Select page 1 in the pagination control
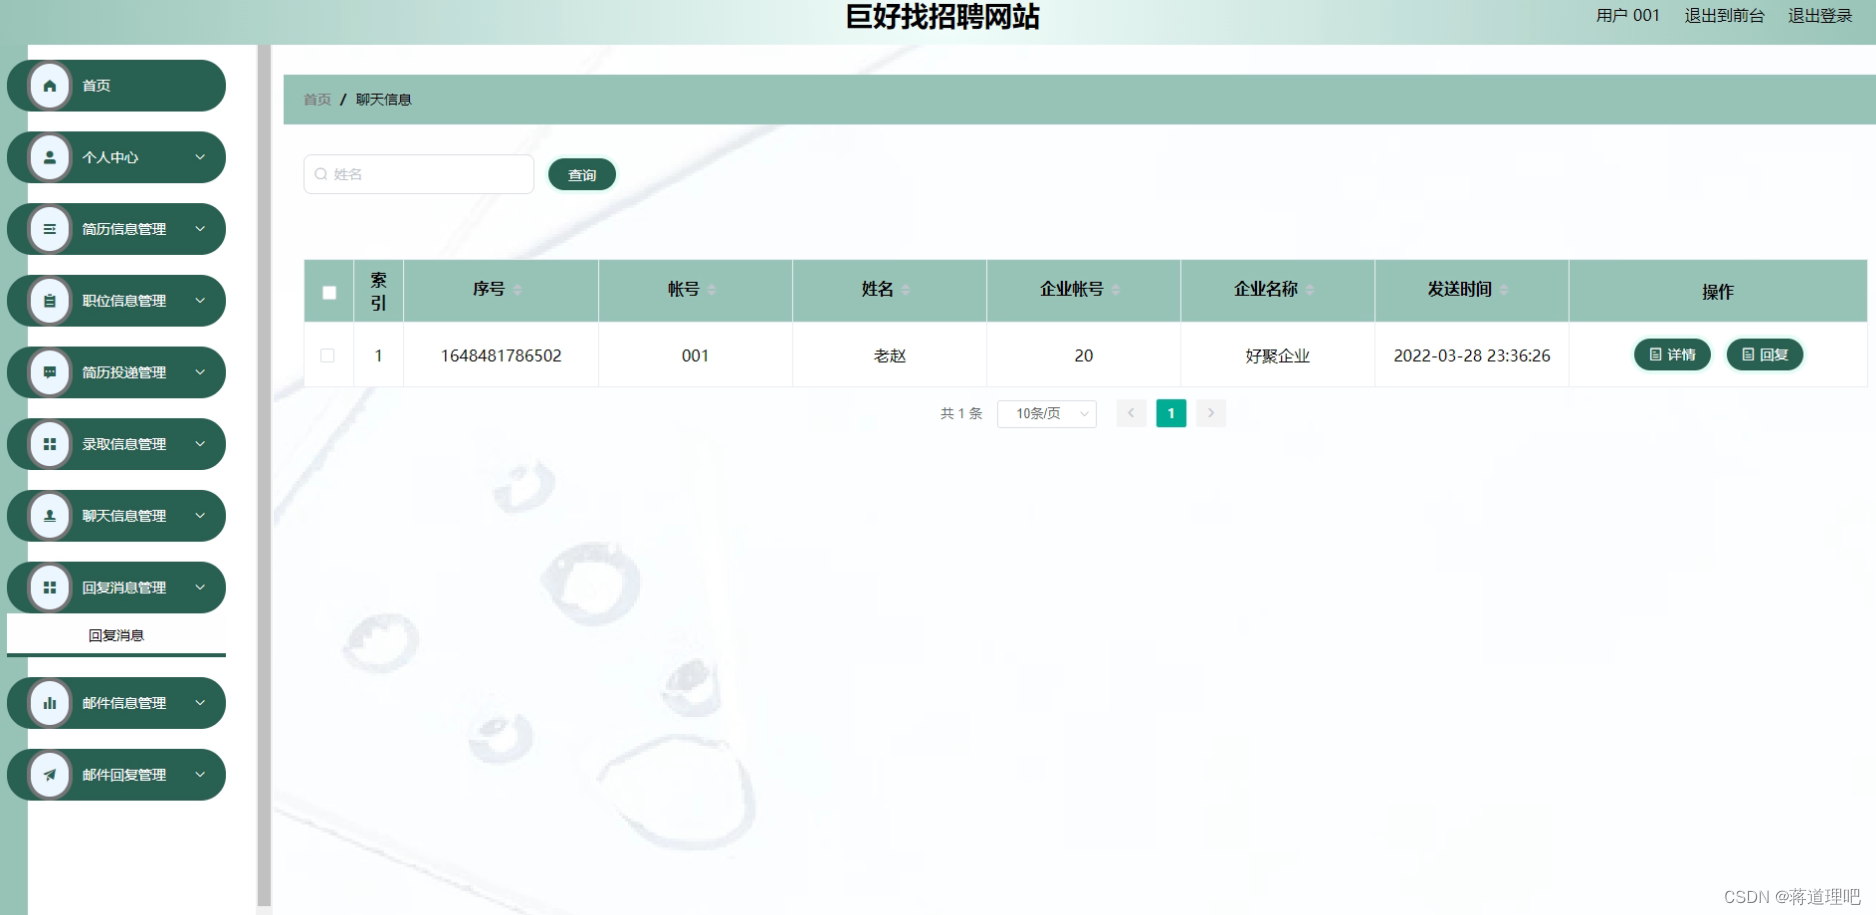Screen dimensions: 1876x915 click(1170, 413)
